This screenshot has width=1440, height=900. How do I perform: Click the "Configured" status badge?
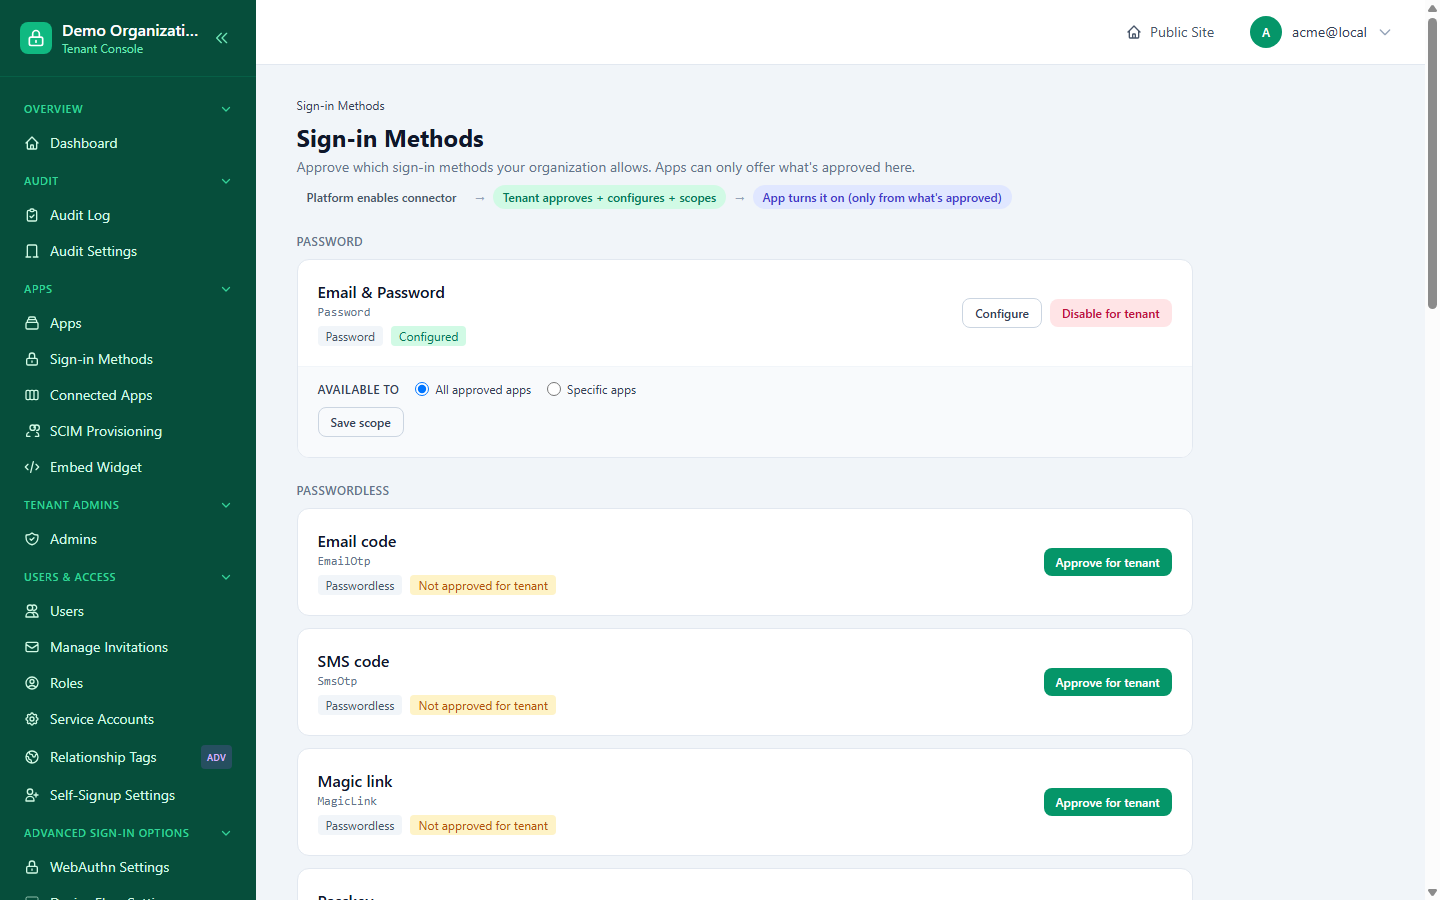[x=428, y=336]
